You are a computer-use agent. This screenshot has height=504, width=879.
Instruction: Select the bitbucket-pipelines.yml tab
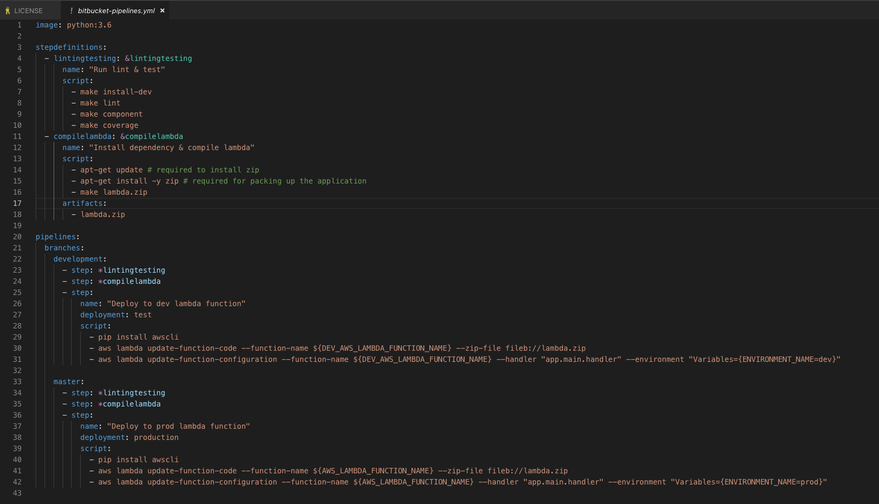tap(116, 11)
